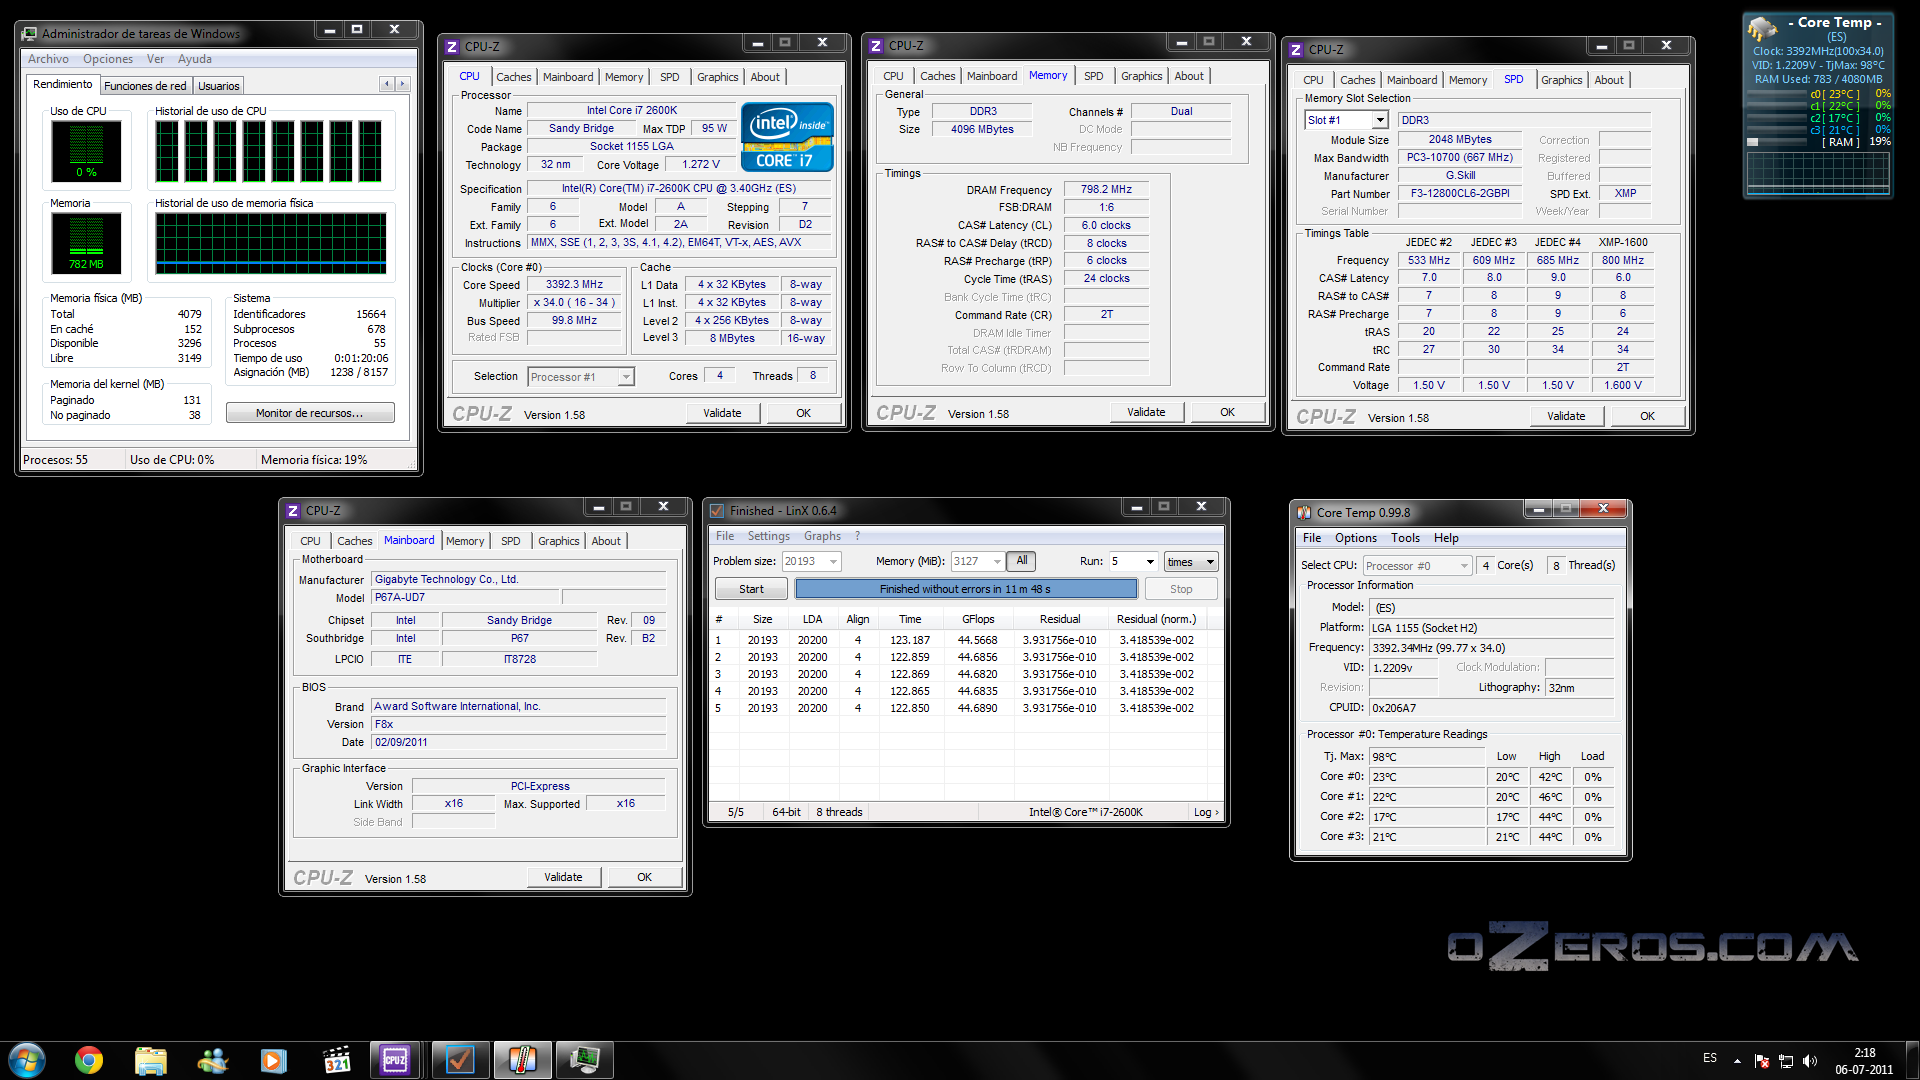The image size is (1920, 1080).
Task: Click the Core Temp gadget processor icon
Action: pos(1763,28)
